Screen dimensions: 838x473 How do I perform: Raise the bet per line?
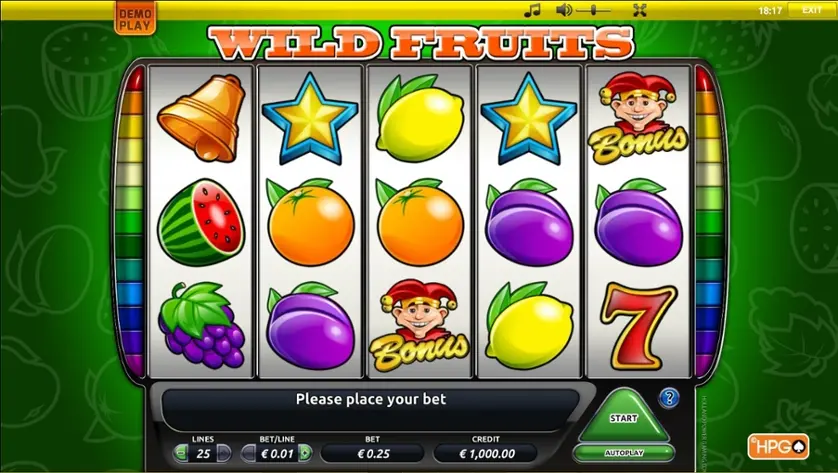[305, 454]
